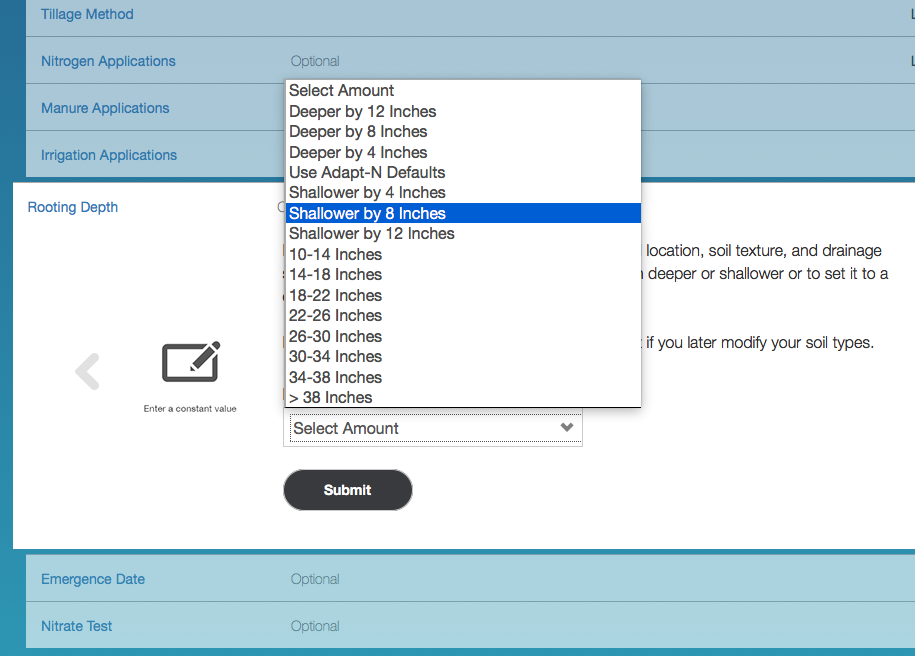Click the Rooting Depth heading link

[72, 207]
